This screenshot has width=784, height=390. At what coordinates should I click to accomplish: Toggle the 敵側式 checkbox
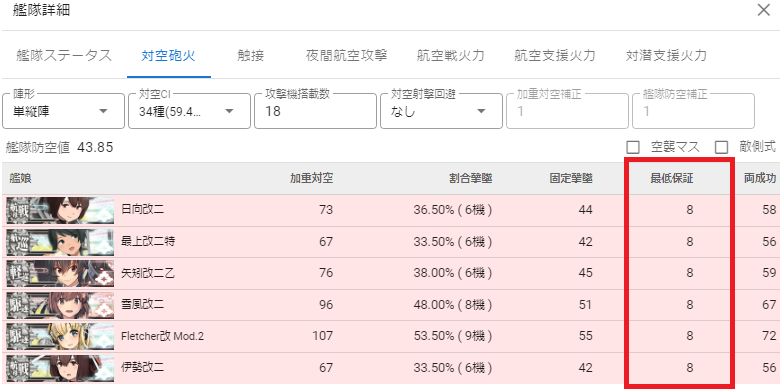click(x=722, y=147)
